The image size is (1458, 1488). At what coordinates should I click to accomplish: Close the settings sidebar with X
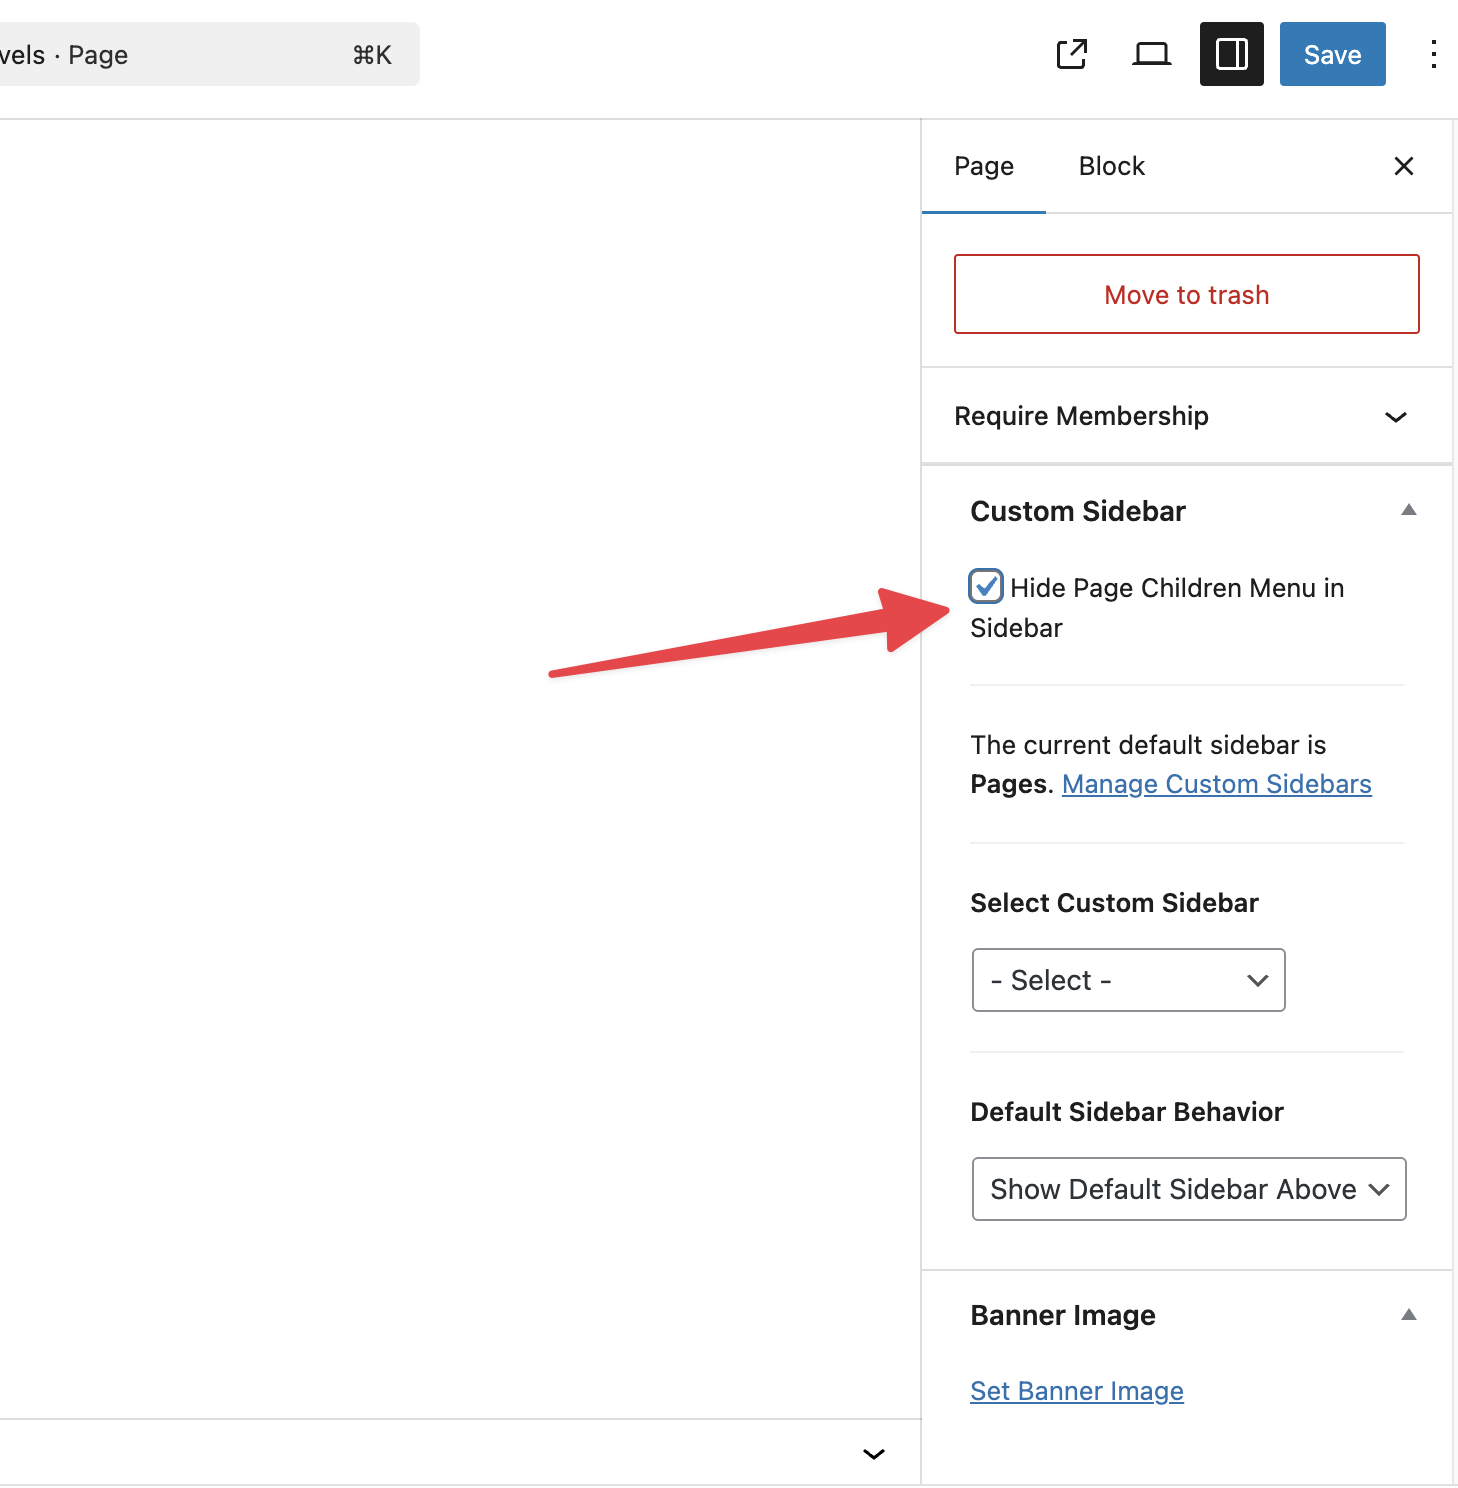1403,166
